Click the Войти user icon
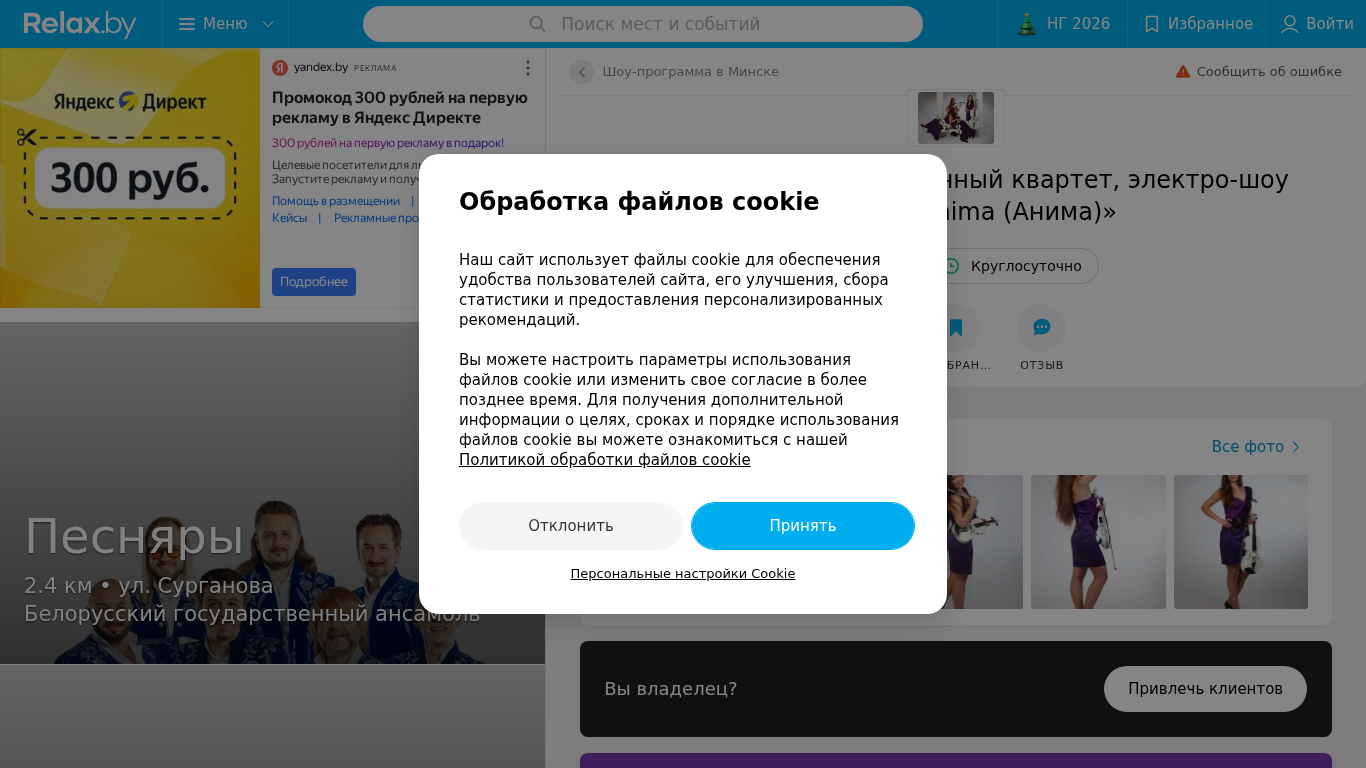This screenshot has height=768, width=1366. [1290, 24]
